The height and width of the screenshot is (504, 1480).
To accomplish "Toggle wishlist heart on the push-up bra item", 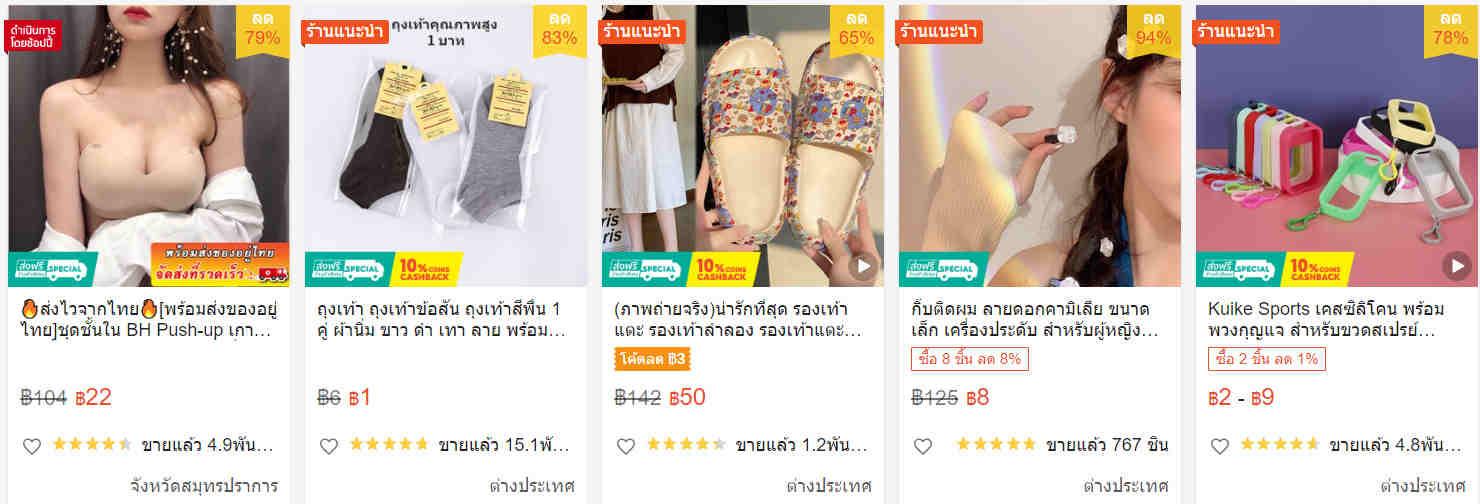I will tap(32, 446).
